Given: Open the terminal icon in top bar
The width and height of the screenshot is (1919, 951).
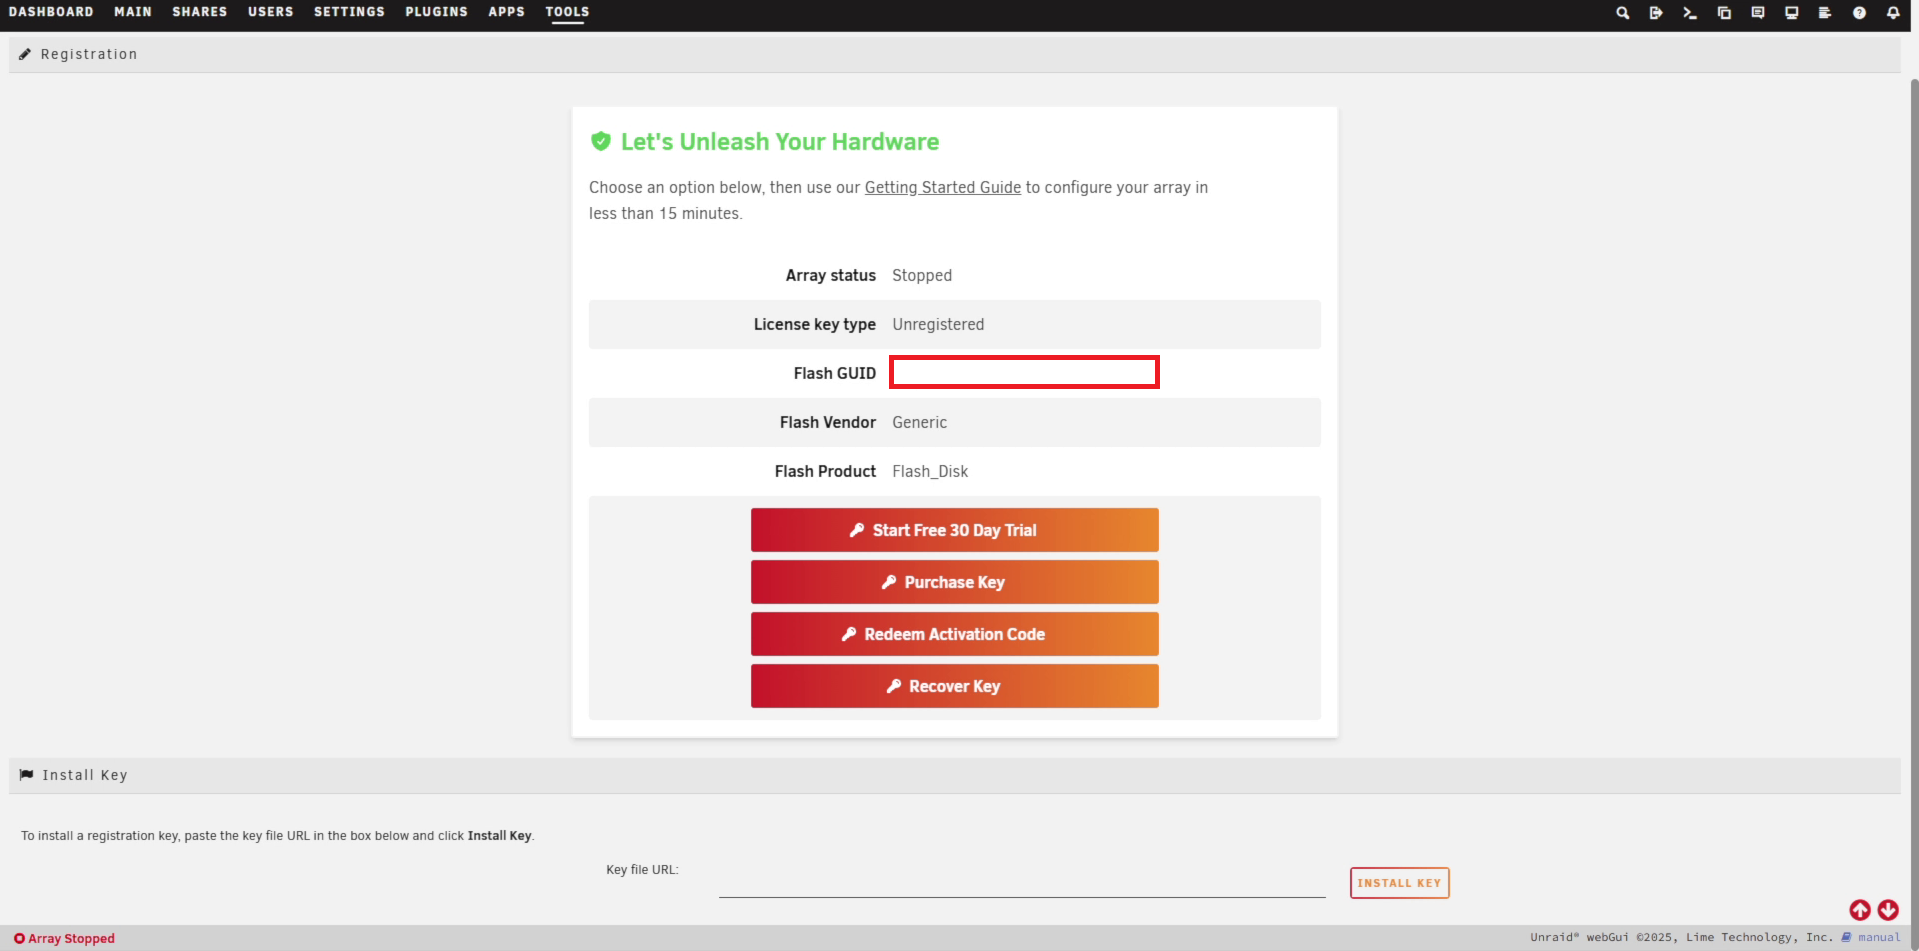Looking at the screenshot, I should coord(1690,13).
